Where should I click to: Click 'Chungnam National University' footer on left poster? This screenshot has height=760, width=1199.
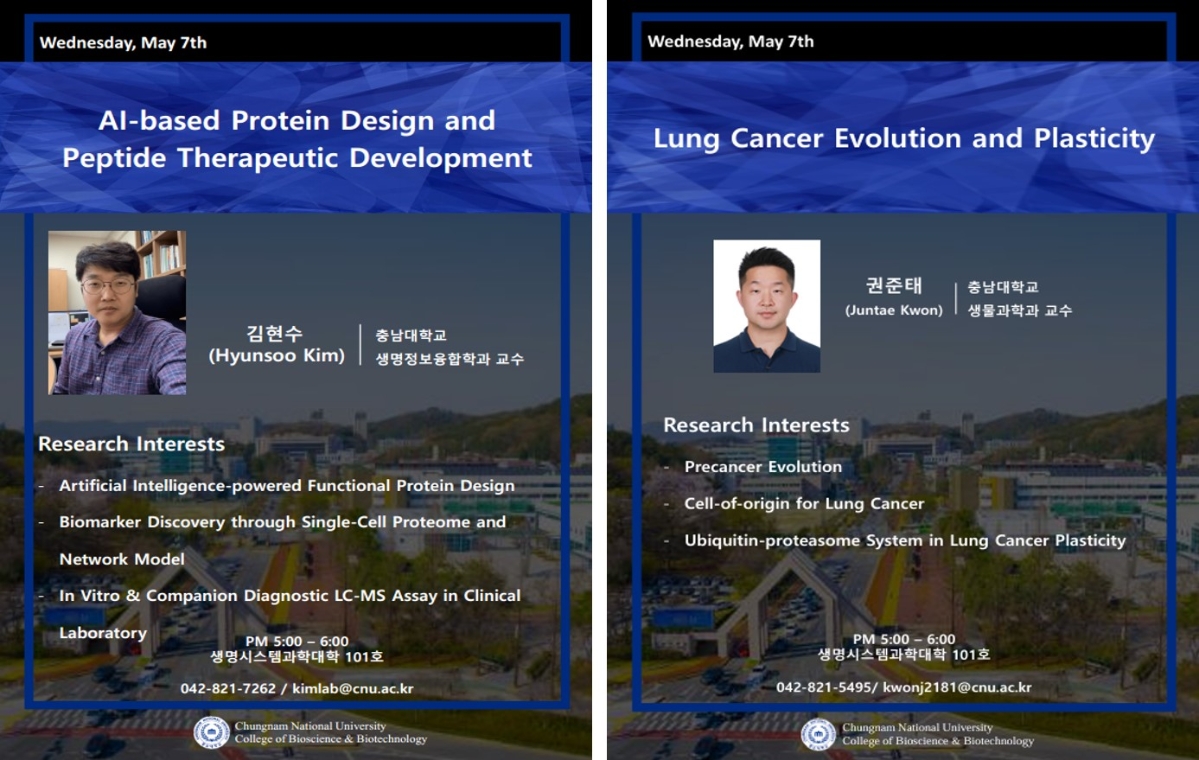coord(310,726)
